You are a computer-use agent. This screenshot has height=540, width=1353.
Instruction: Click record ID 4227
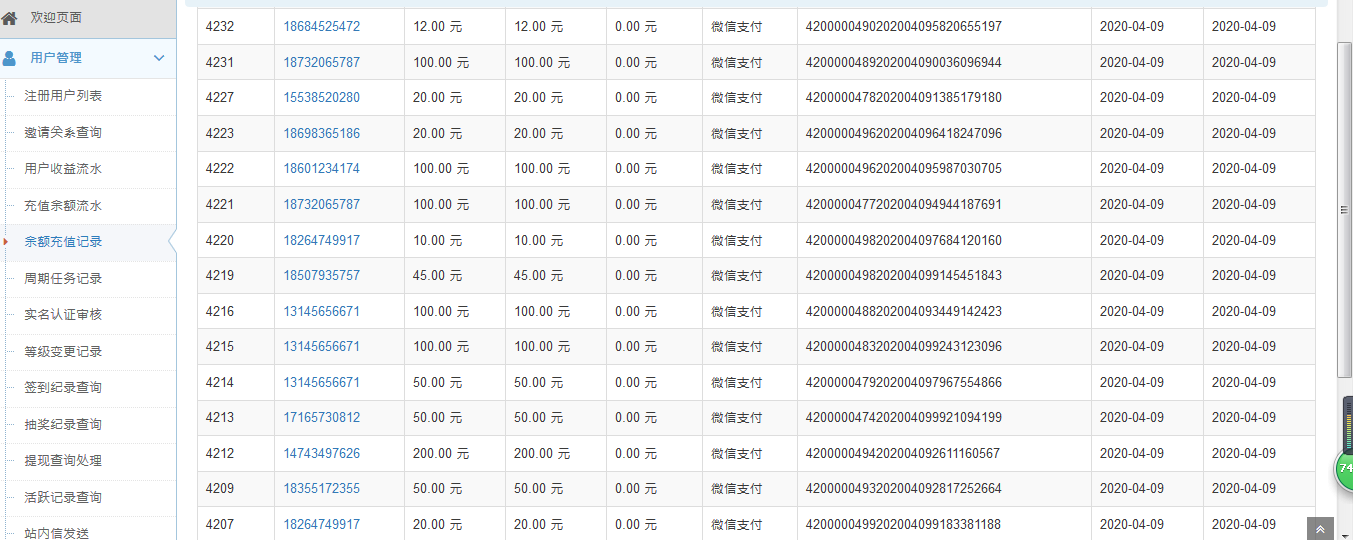coord(220,98)
